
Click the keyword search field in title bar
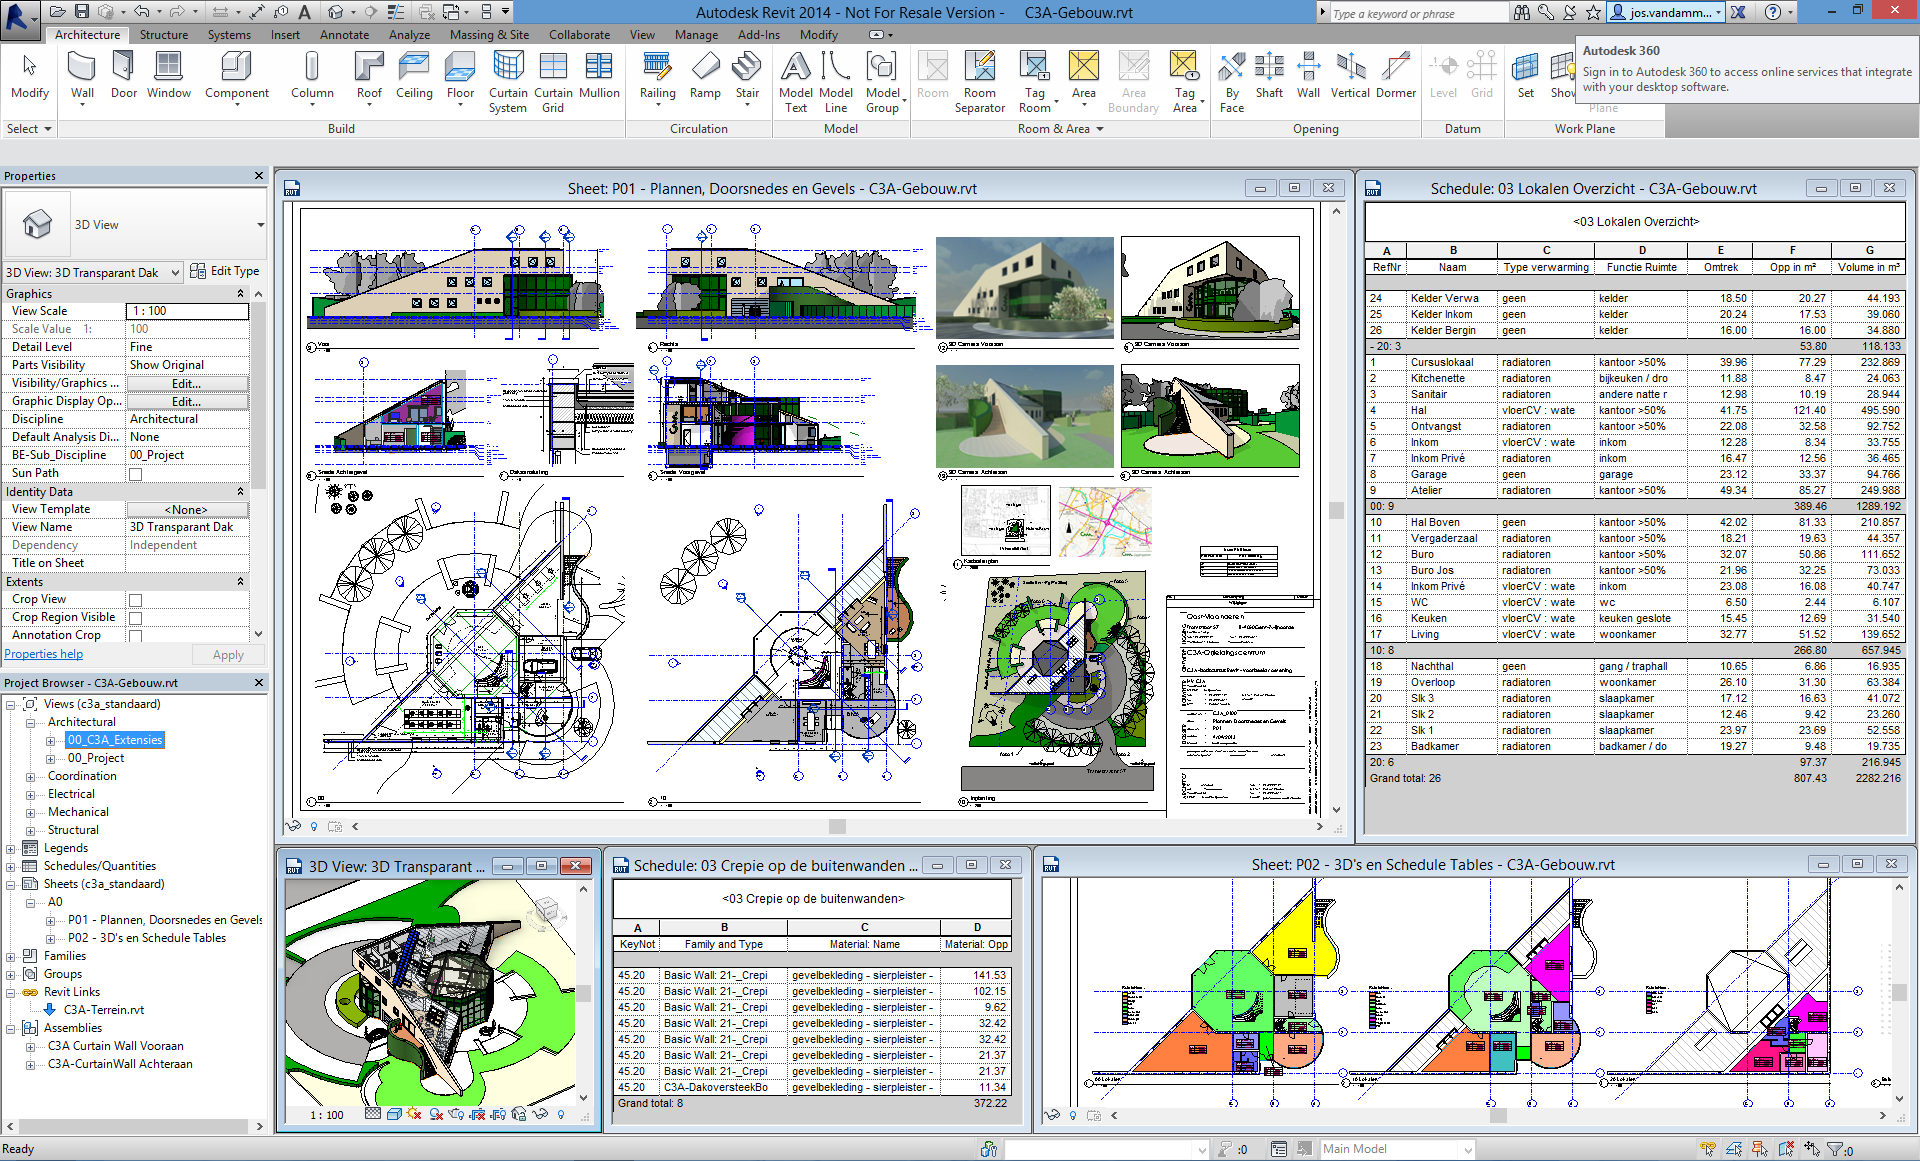1419,13
